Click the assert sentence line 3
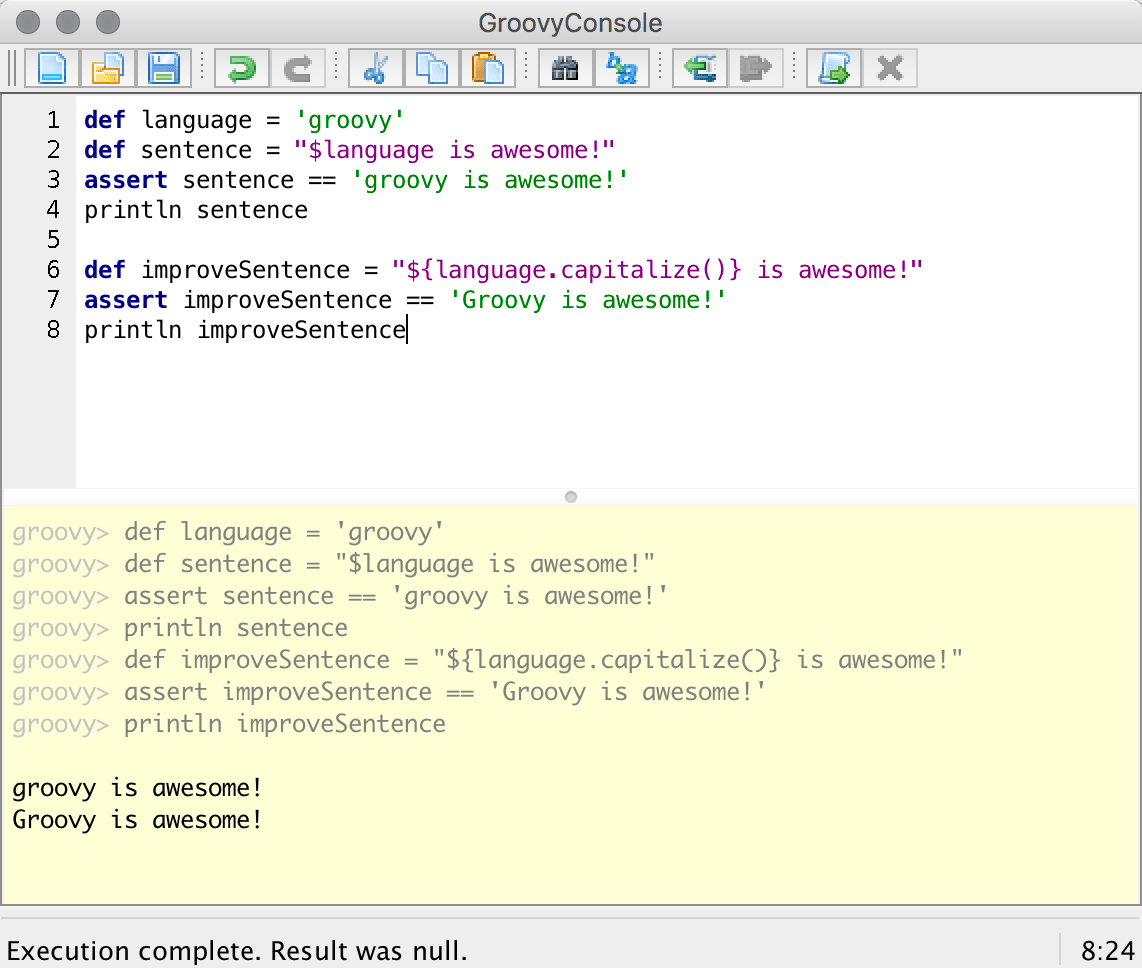The height and width of the screenshot is (968, 1142). coord(356,179)
